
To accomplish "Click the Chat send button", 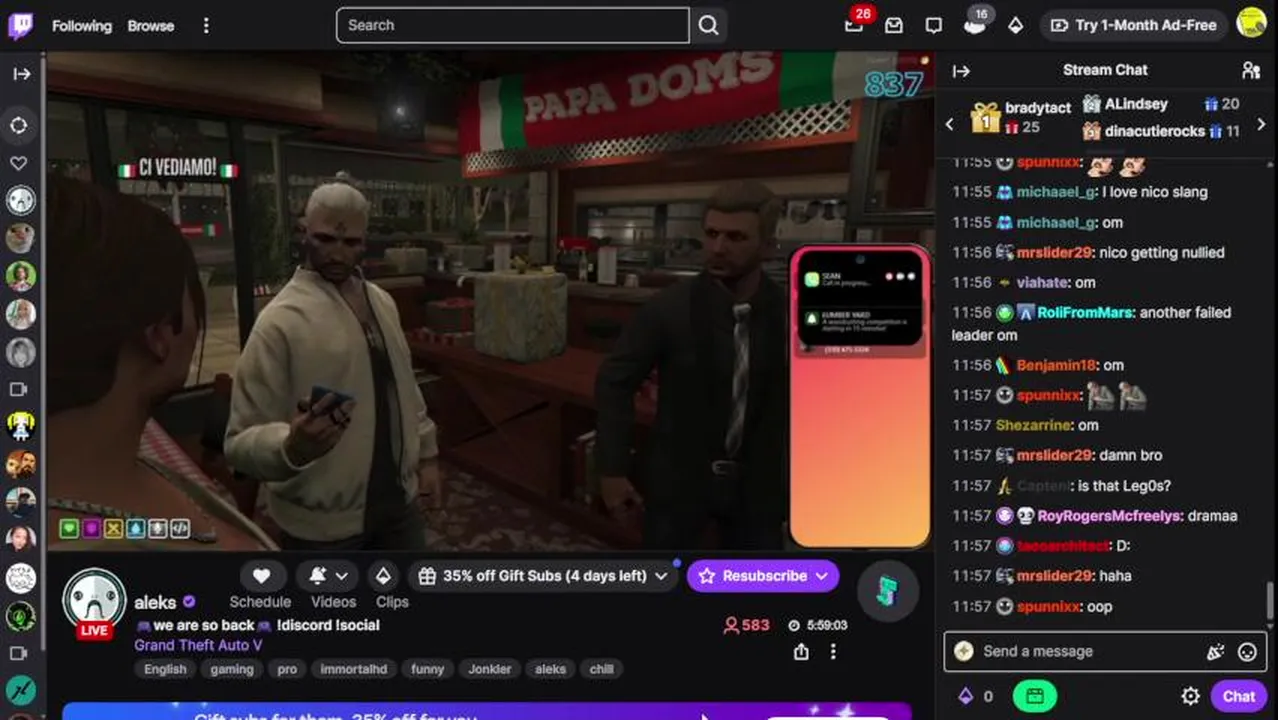I will point(1238,696).
